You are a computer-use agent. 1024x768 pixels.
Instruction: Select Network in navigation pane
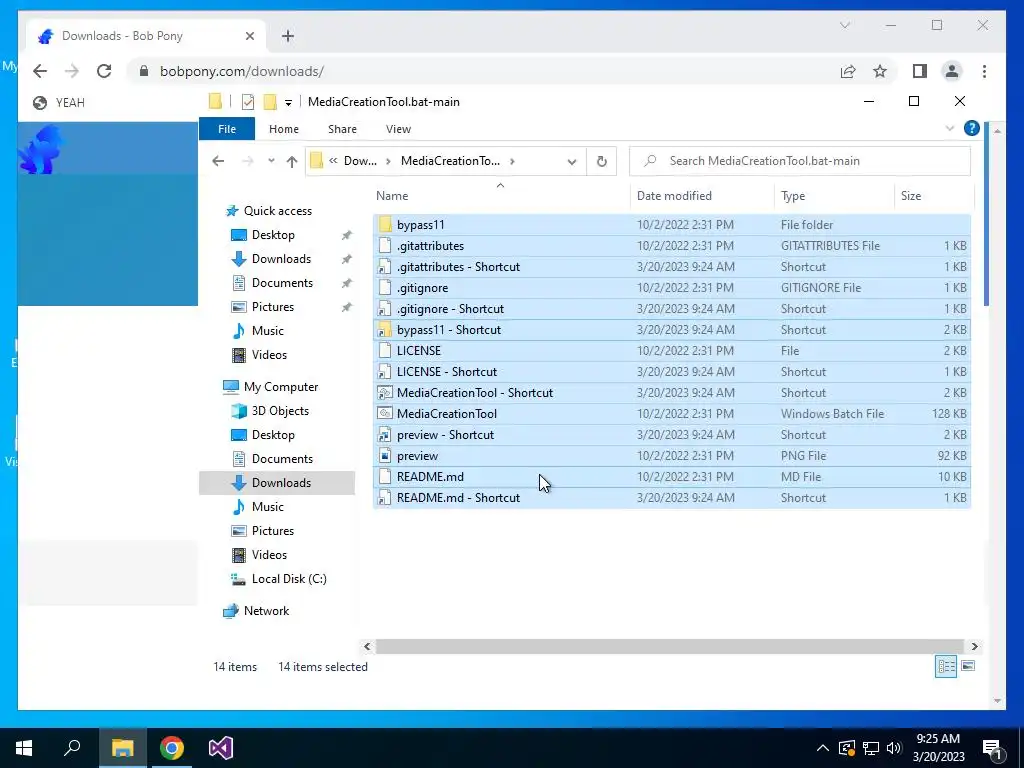(266, 611)
